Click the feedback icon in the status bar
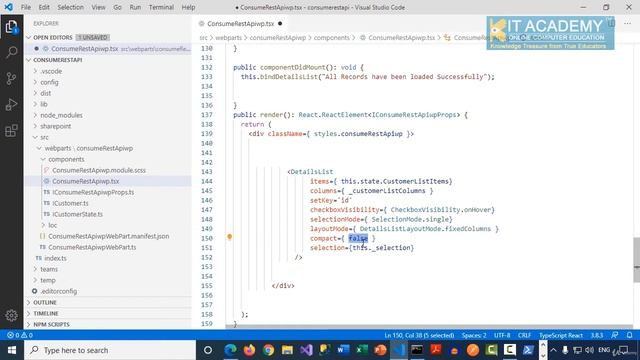The image size is (640, 360). click(x=615, y=335)
